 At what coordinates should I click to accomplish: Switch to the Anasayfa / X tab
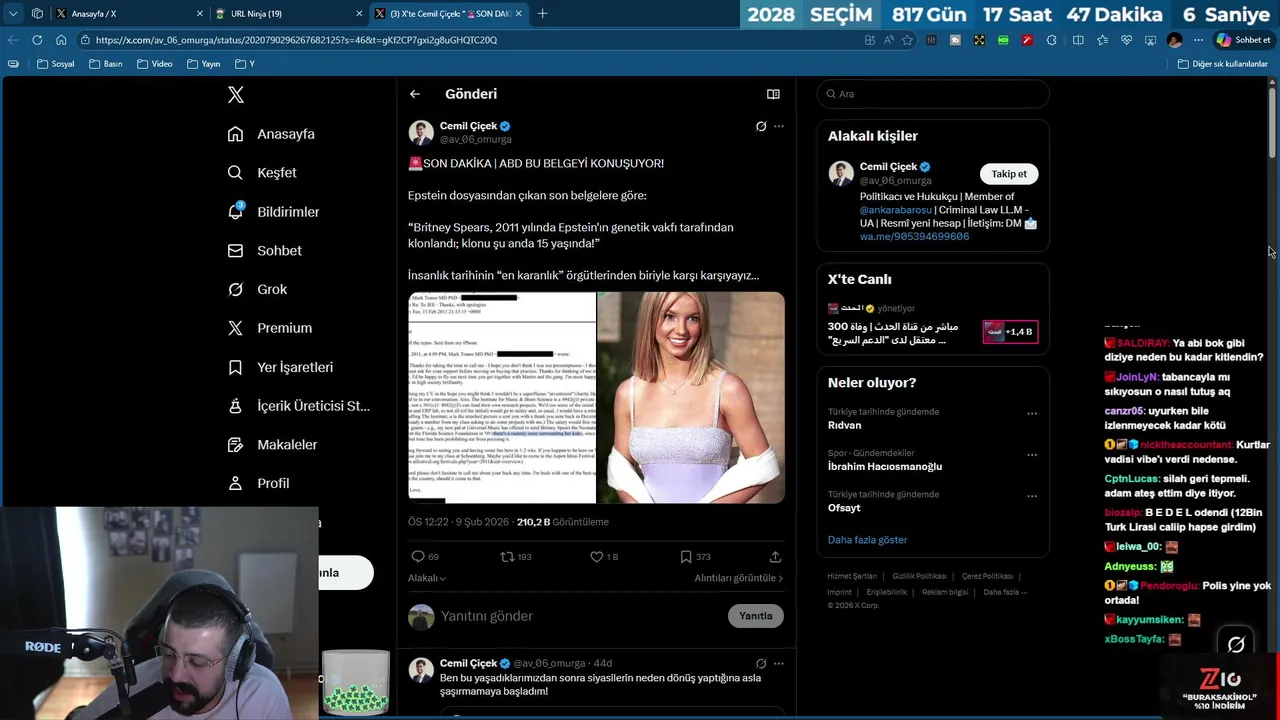[x=128, y=14]
